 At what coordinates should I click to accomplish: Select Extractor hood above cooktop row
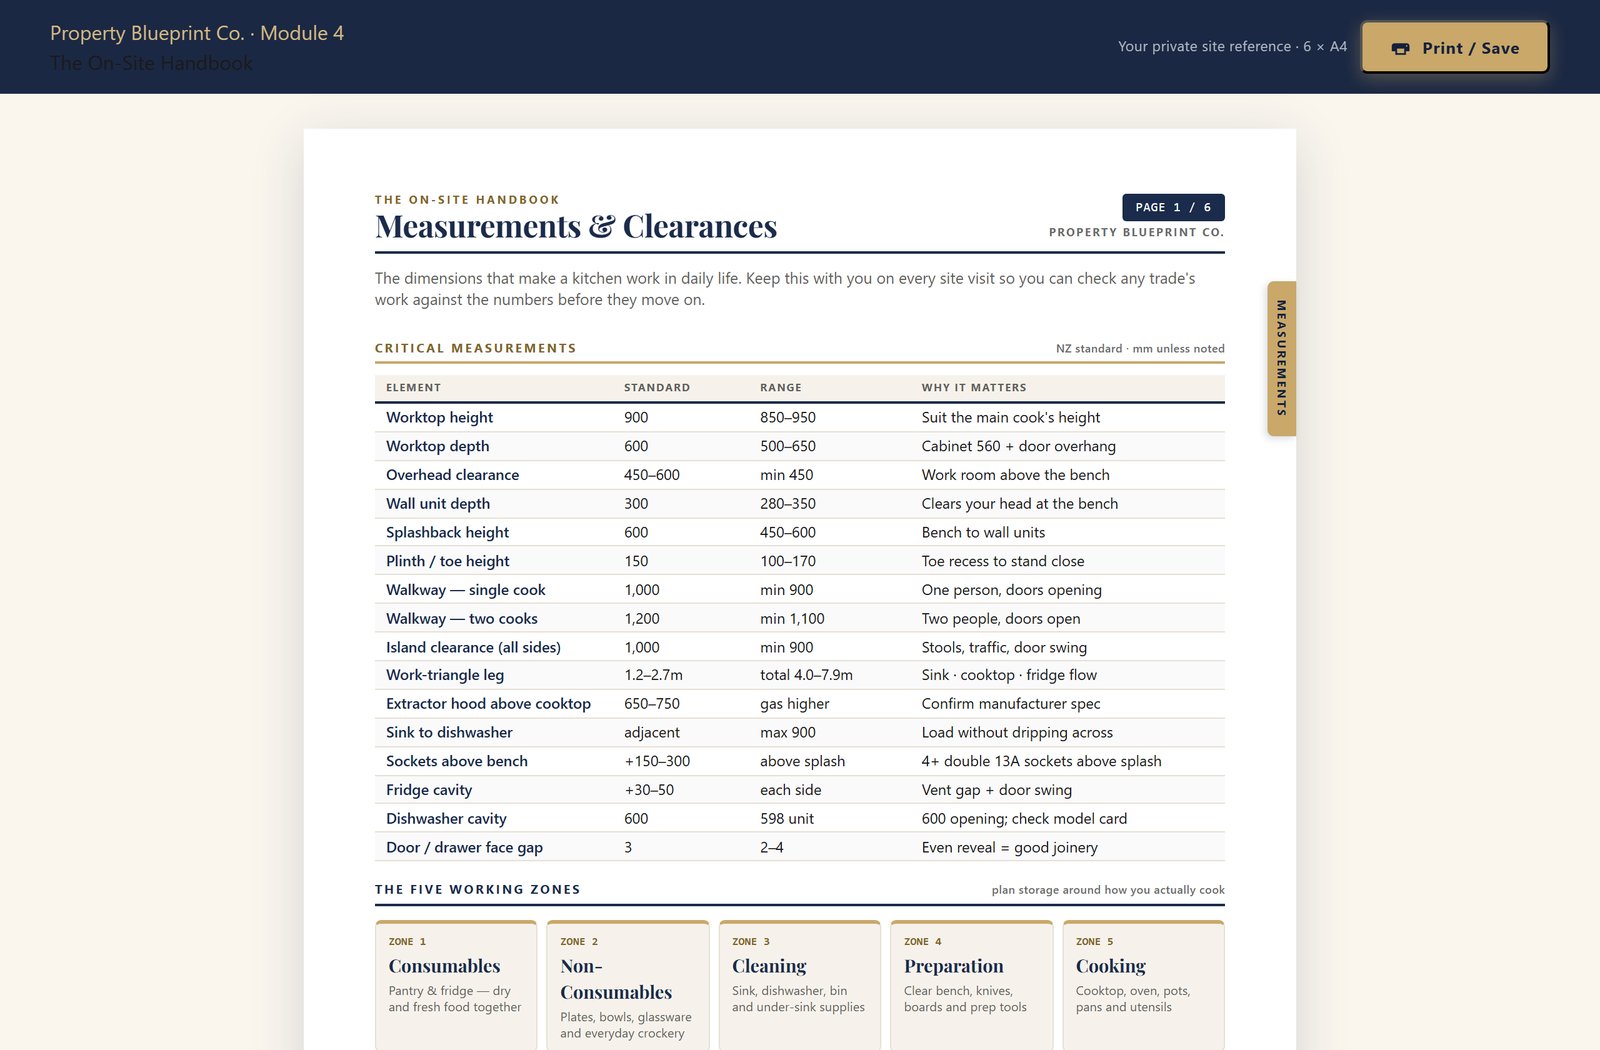[x=800, y=704]
